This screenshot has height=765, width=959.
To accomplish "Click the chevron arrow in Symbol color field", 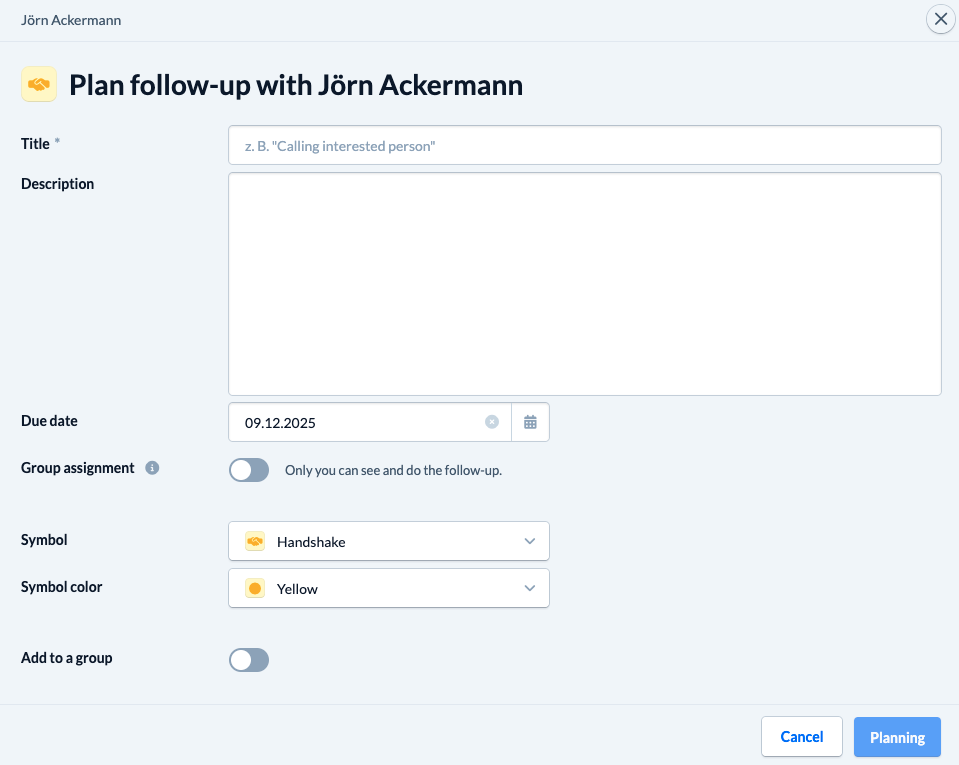I will coord(530,588).
